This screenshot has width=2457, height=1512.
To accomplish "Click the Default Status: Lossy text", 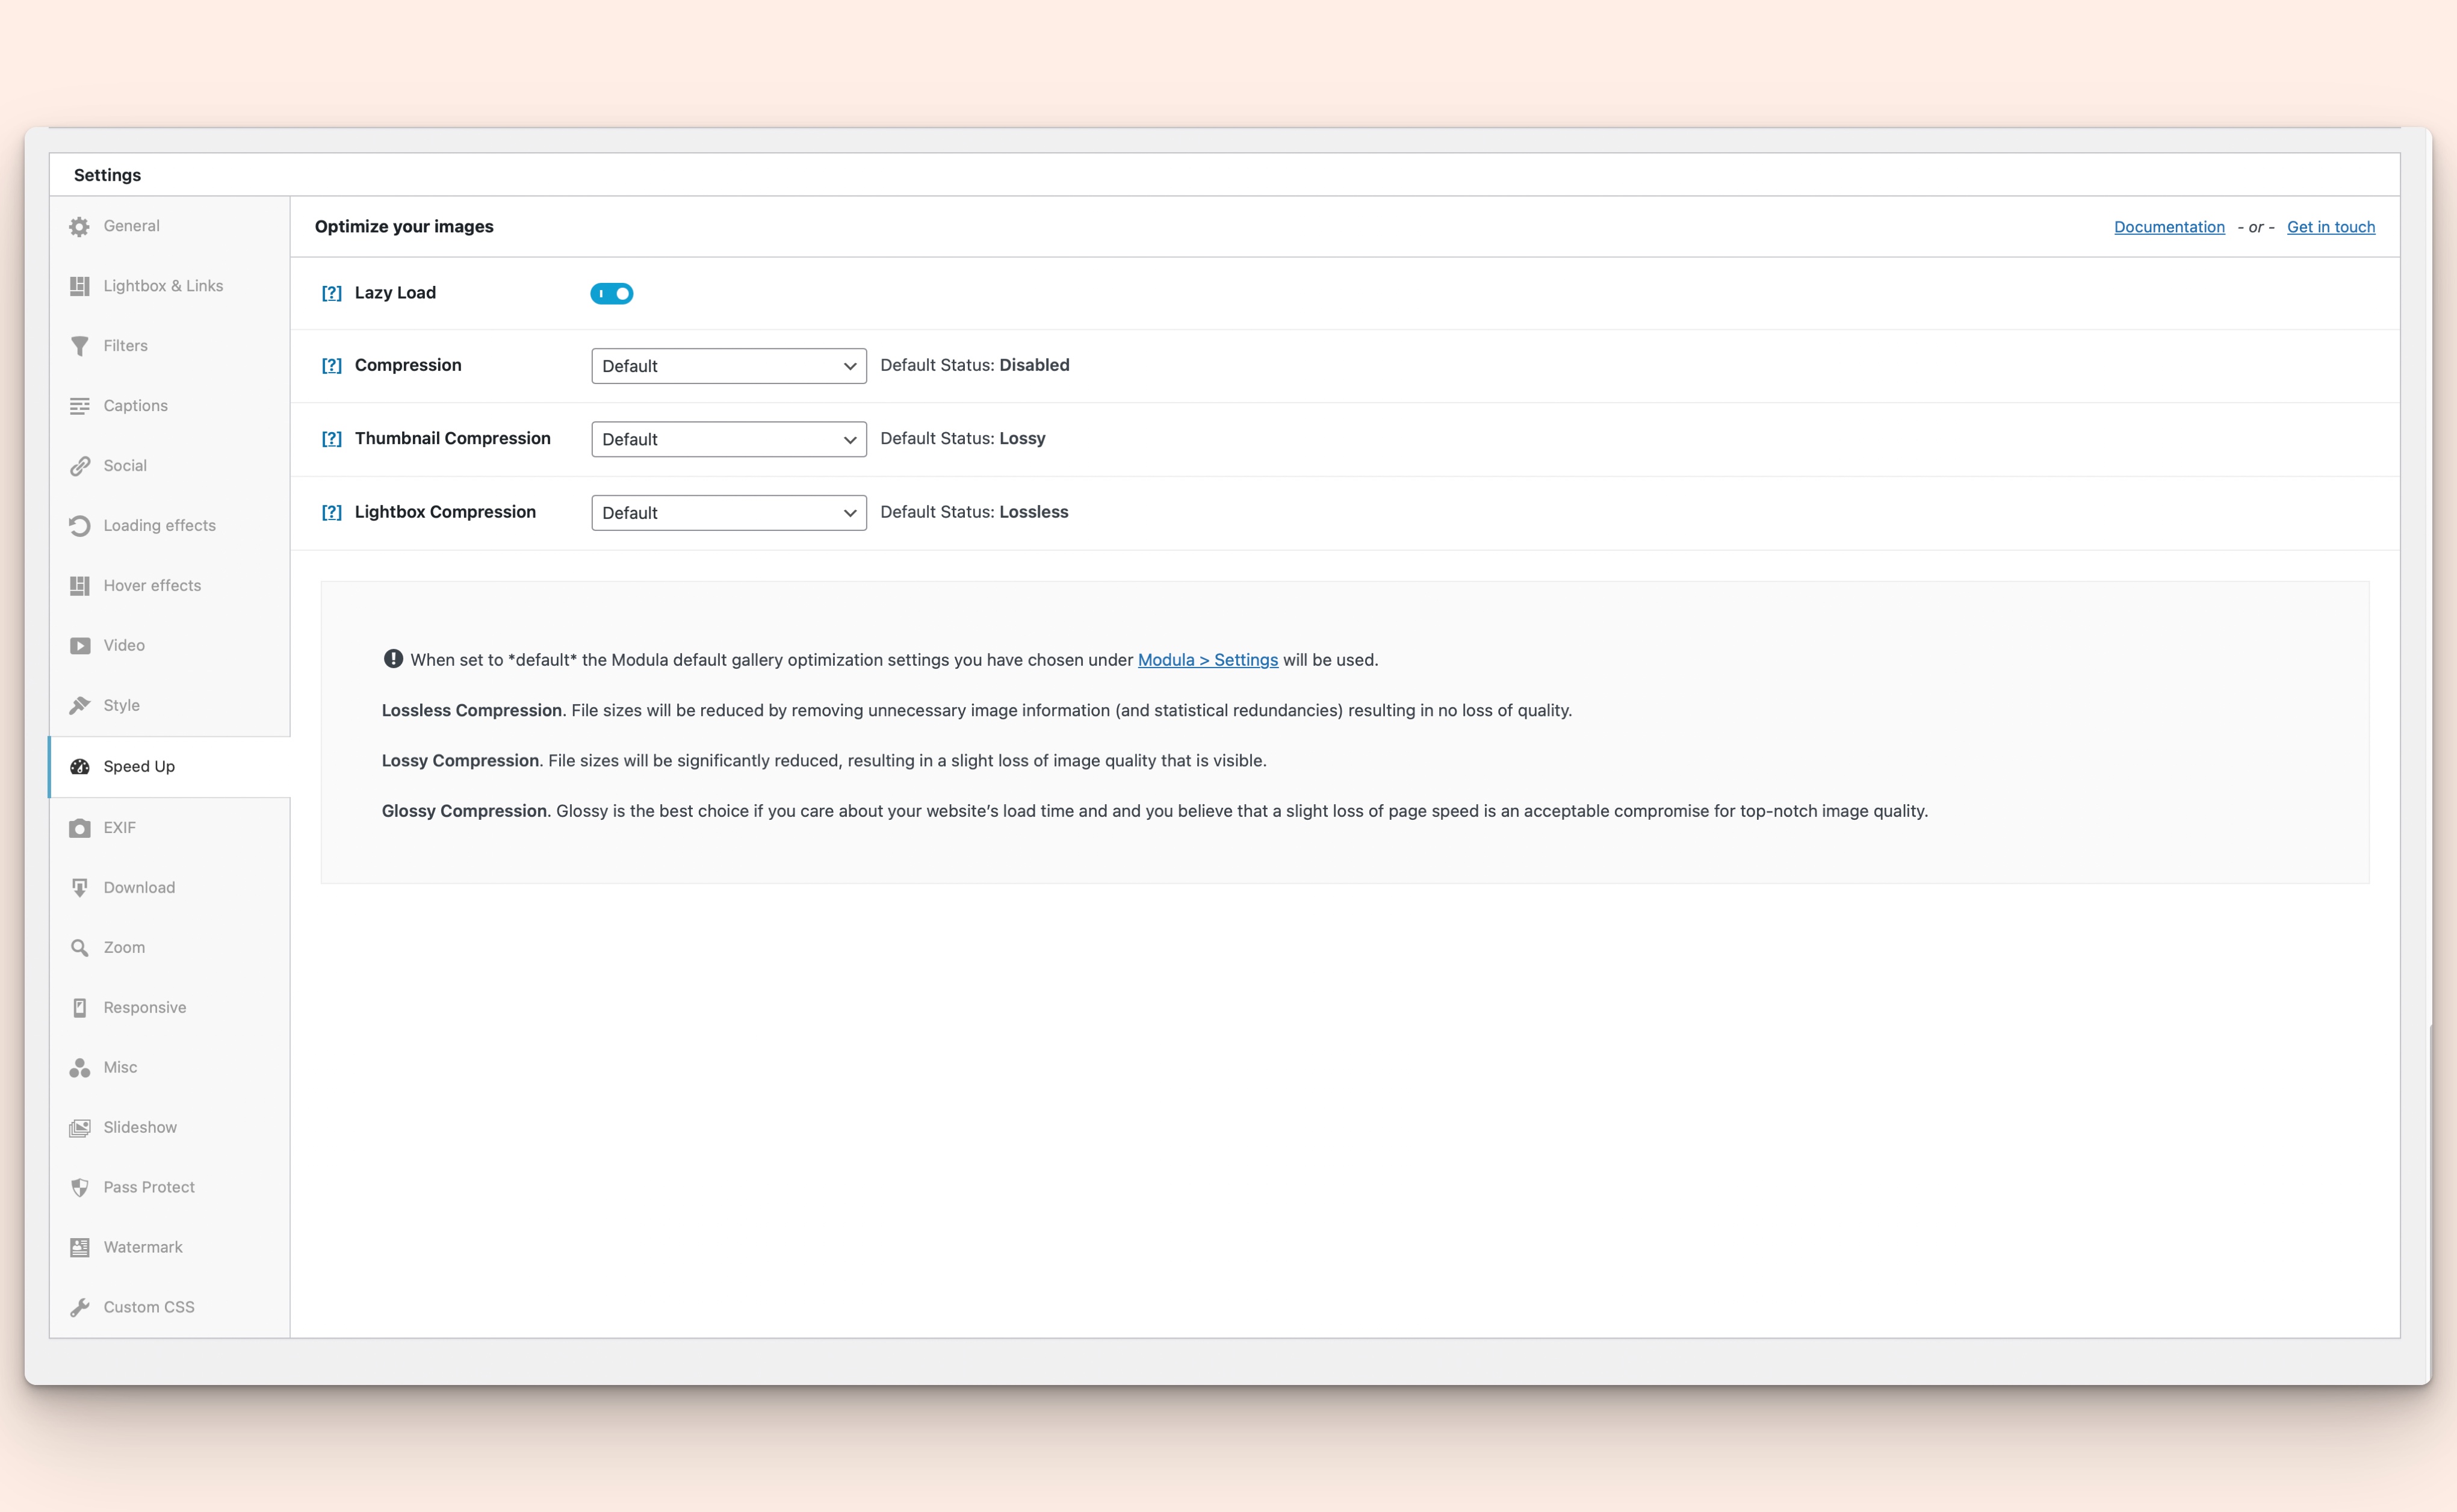I will (963, 439).
